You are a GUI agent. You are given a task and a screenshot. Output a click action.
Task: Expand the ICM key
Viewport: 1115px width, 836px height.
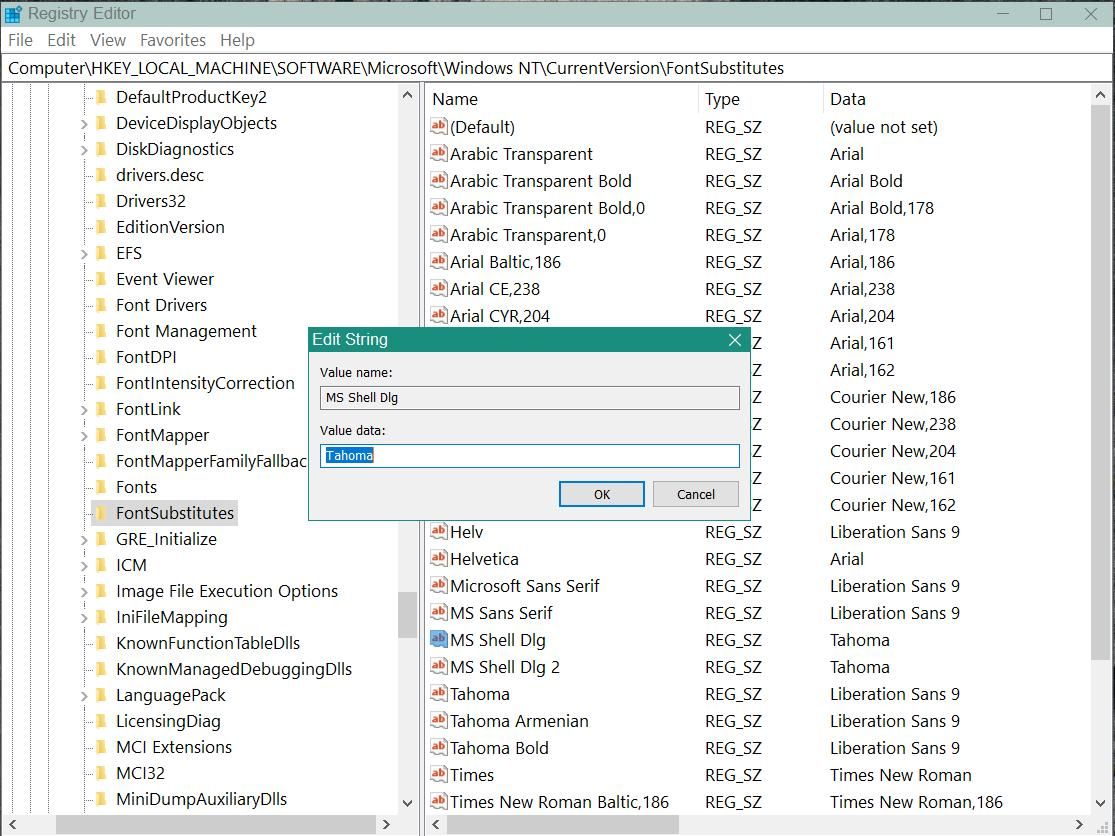click(x=84, y=566)
